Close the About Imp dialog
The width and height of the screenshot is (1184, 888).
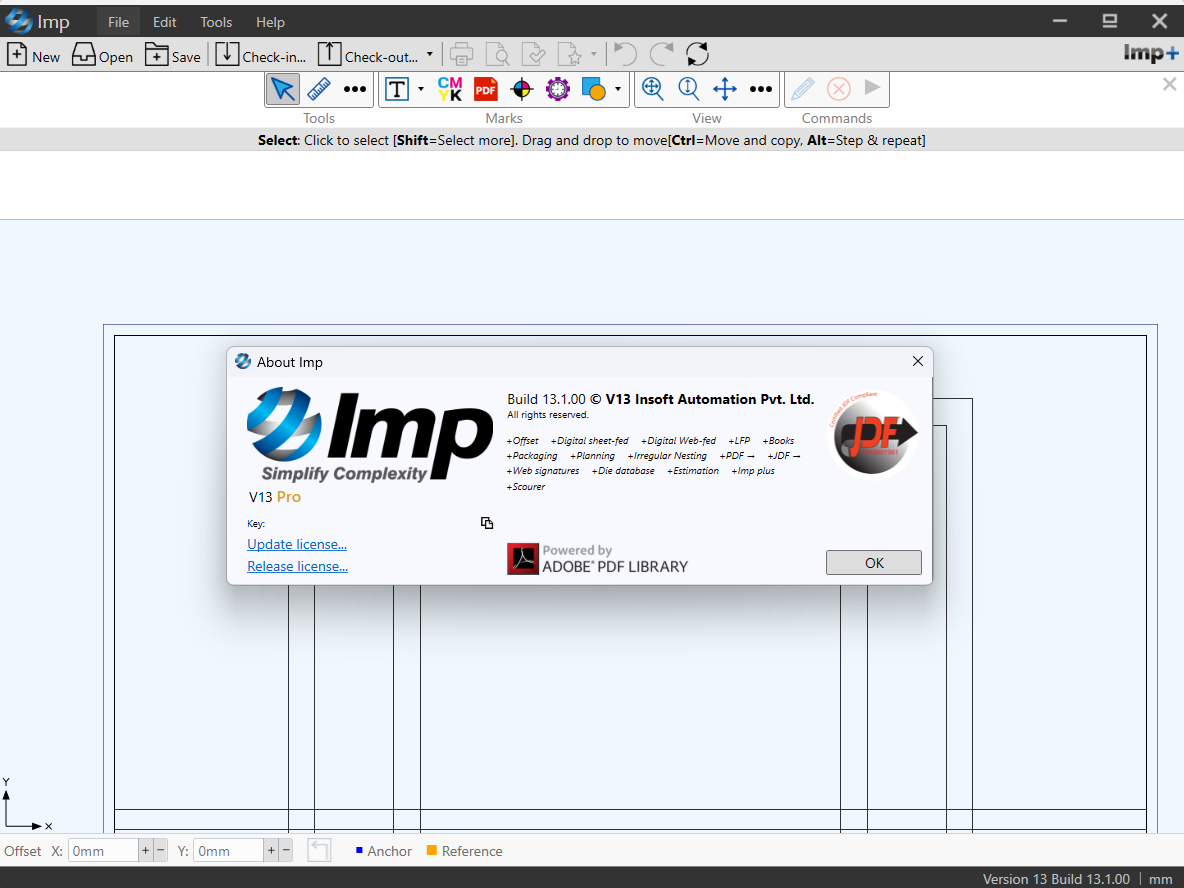tap(917, 362)
